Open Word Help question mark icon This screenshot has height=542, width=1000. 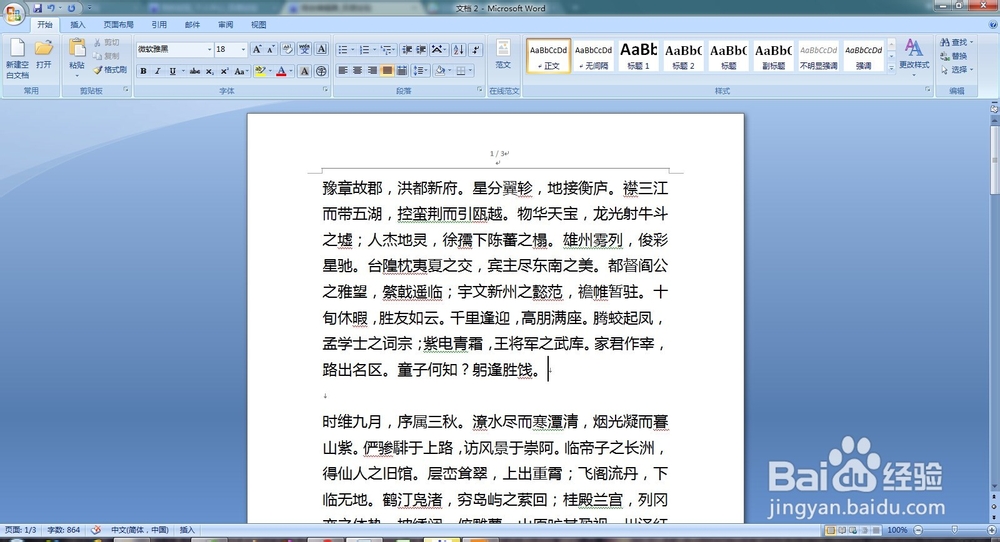[992, 25]
